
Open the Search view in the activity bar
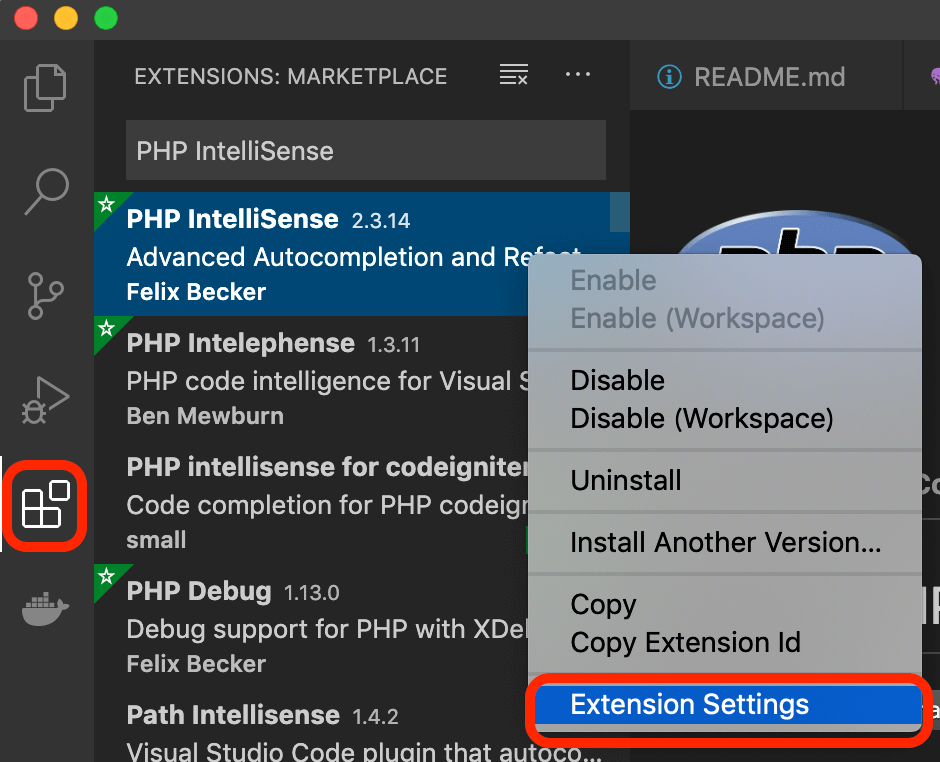click(46, 191)
